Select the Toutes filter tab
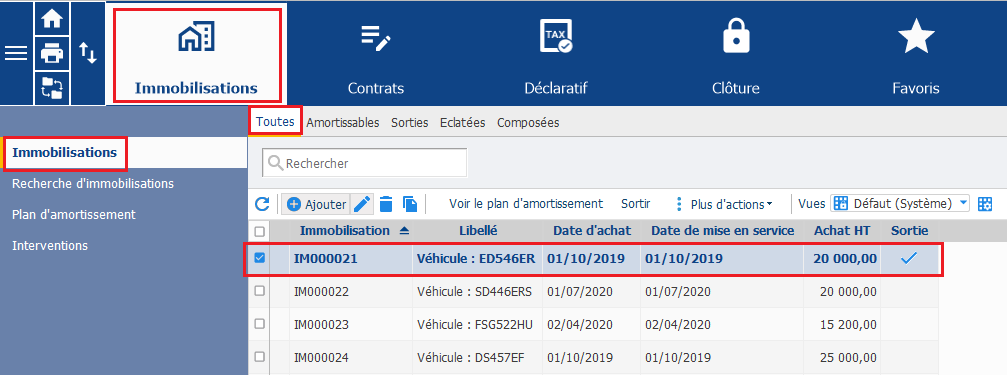 coord(275,122)
